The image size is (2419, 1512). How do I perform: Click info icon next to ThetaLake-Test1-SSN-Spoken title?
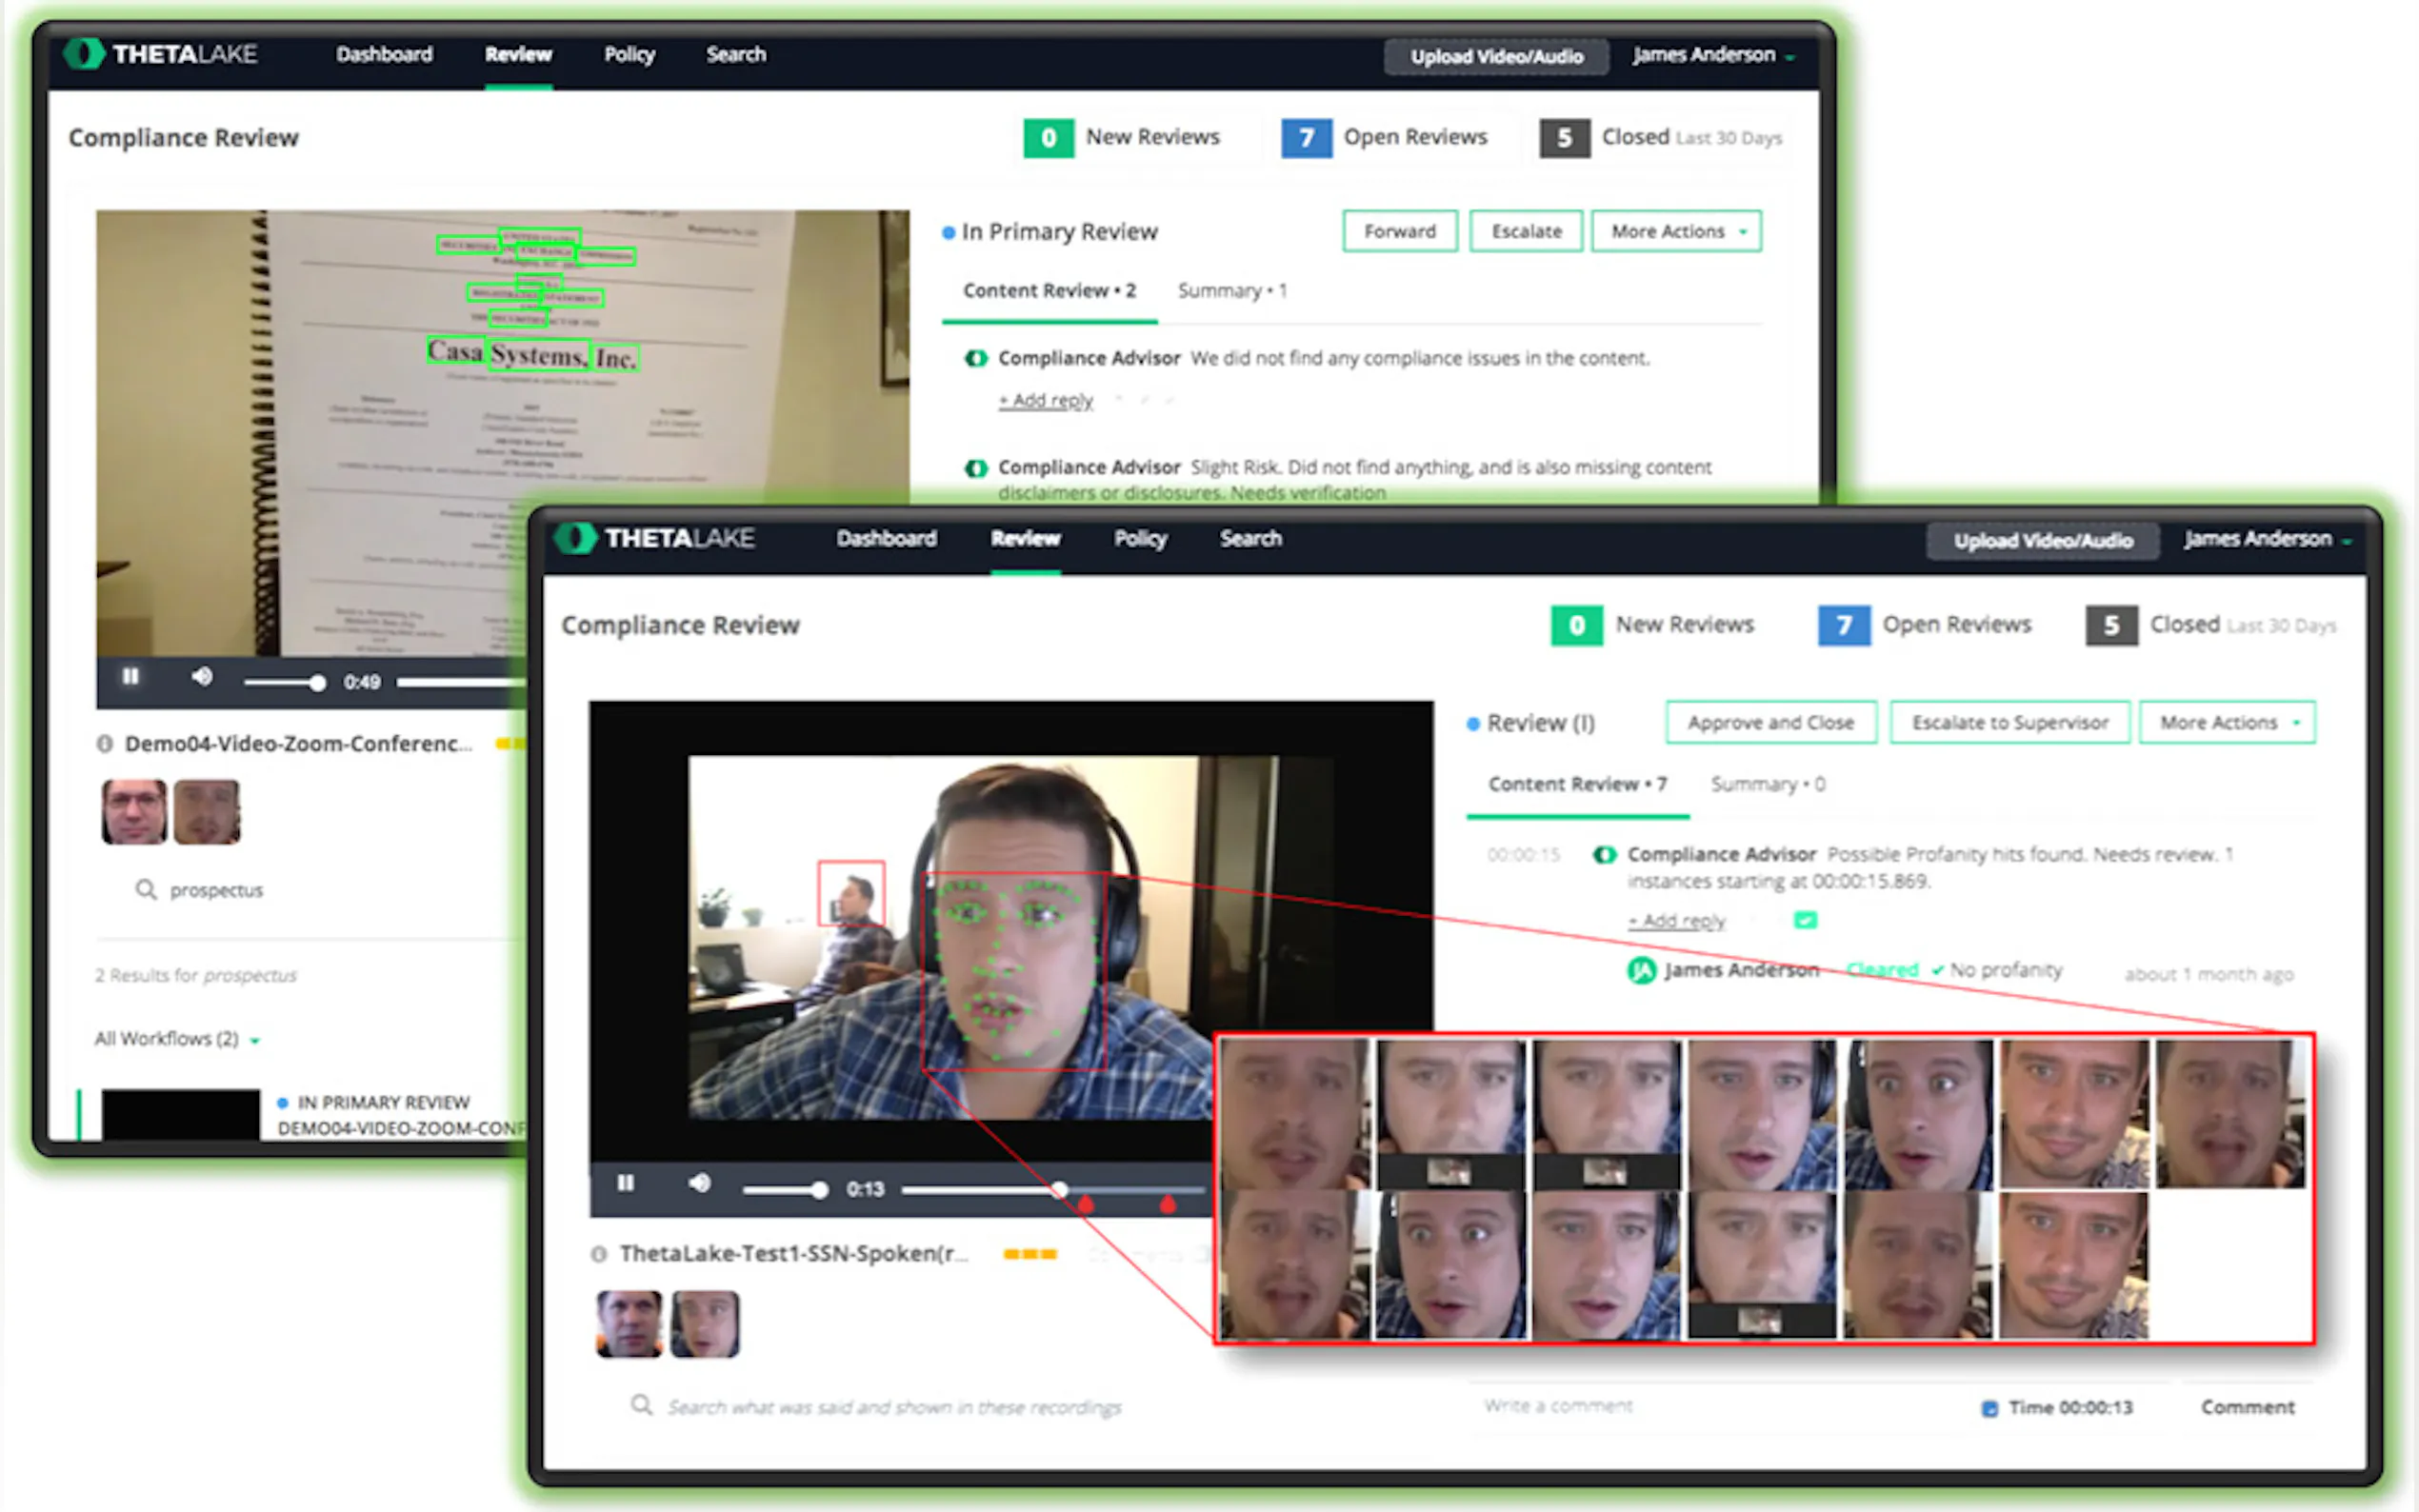pos(599,1254)
